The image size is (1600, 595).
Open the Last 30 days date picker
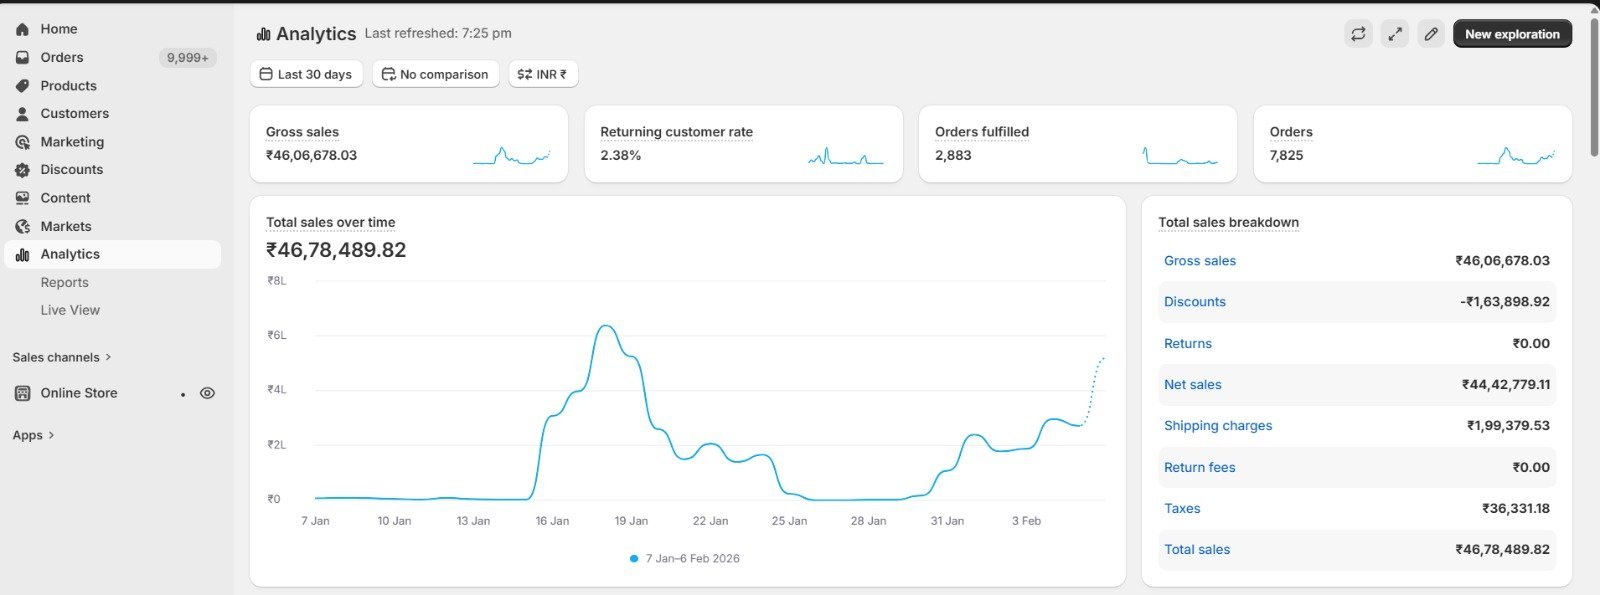(x=306, y=74)
